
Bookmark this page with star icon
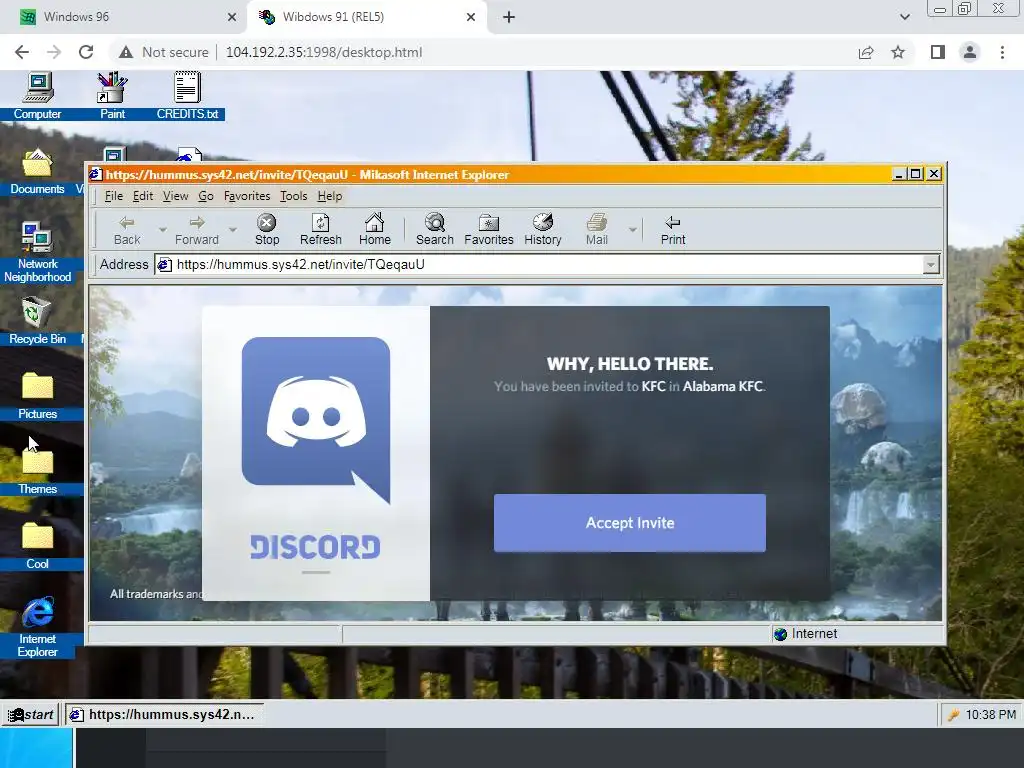898,52
